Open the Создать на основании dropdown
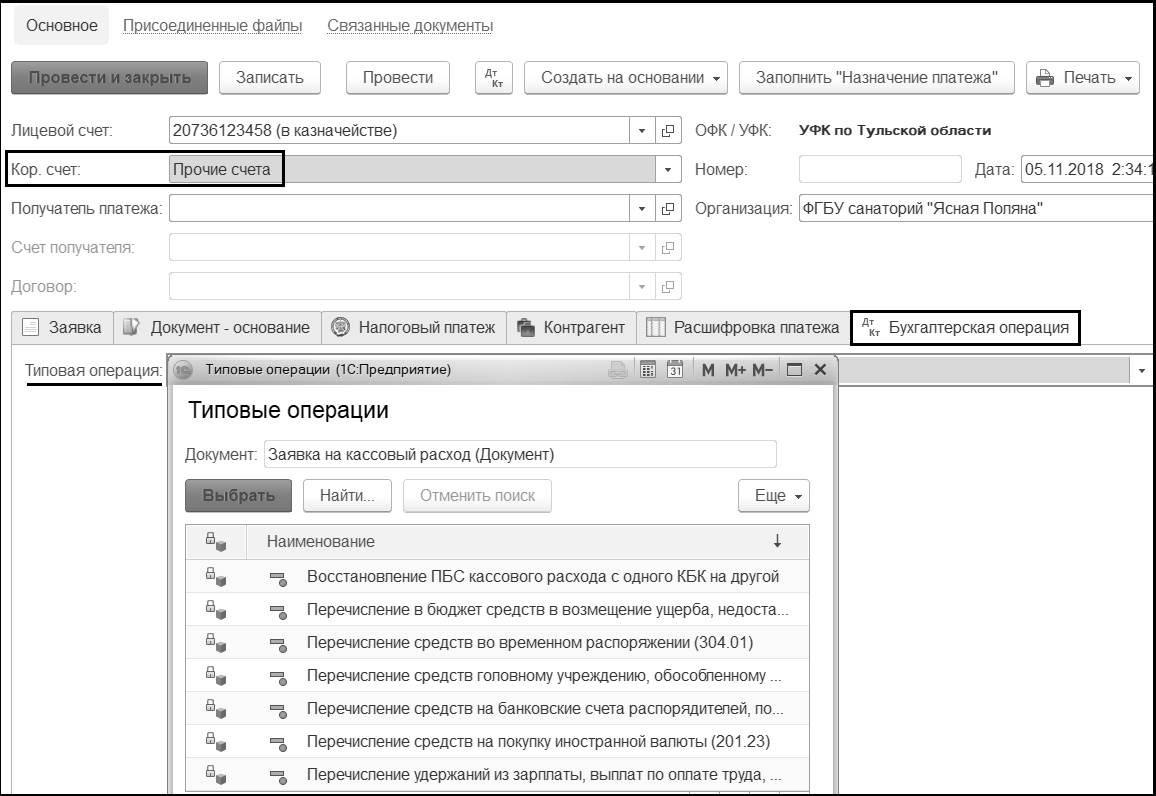The height and width of the screenshot is (796, 1156). tap(626, 78)
